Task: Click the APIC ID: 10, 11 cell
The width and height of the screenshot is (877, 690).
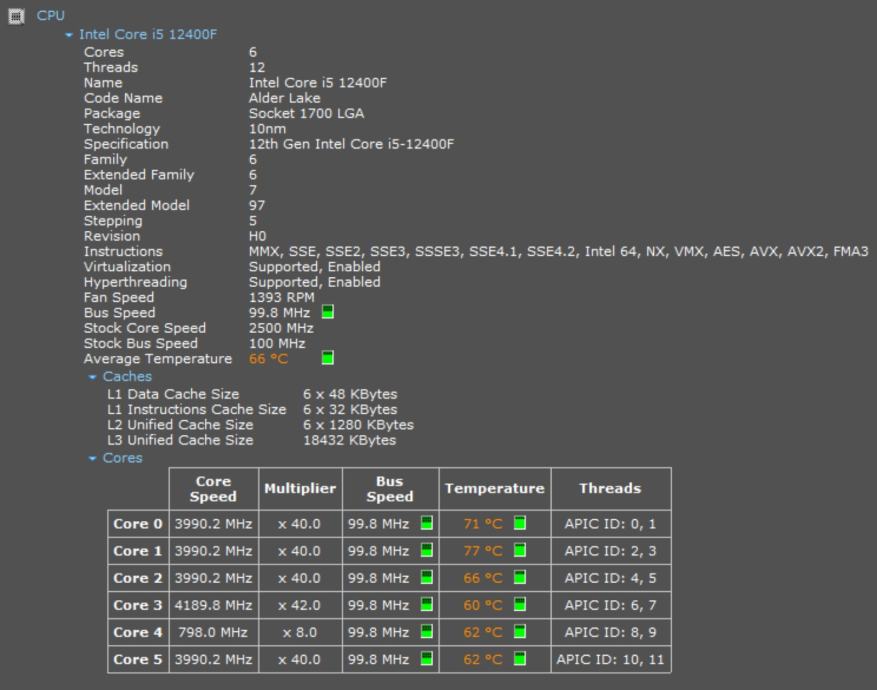Action: [611, 660]
